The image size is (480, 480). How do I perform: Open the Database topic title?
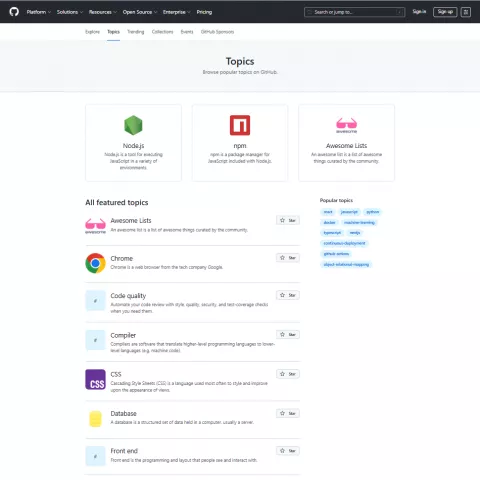click(123, 413)
